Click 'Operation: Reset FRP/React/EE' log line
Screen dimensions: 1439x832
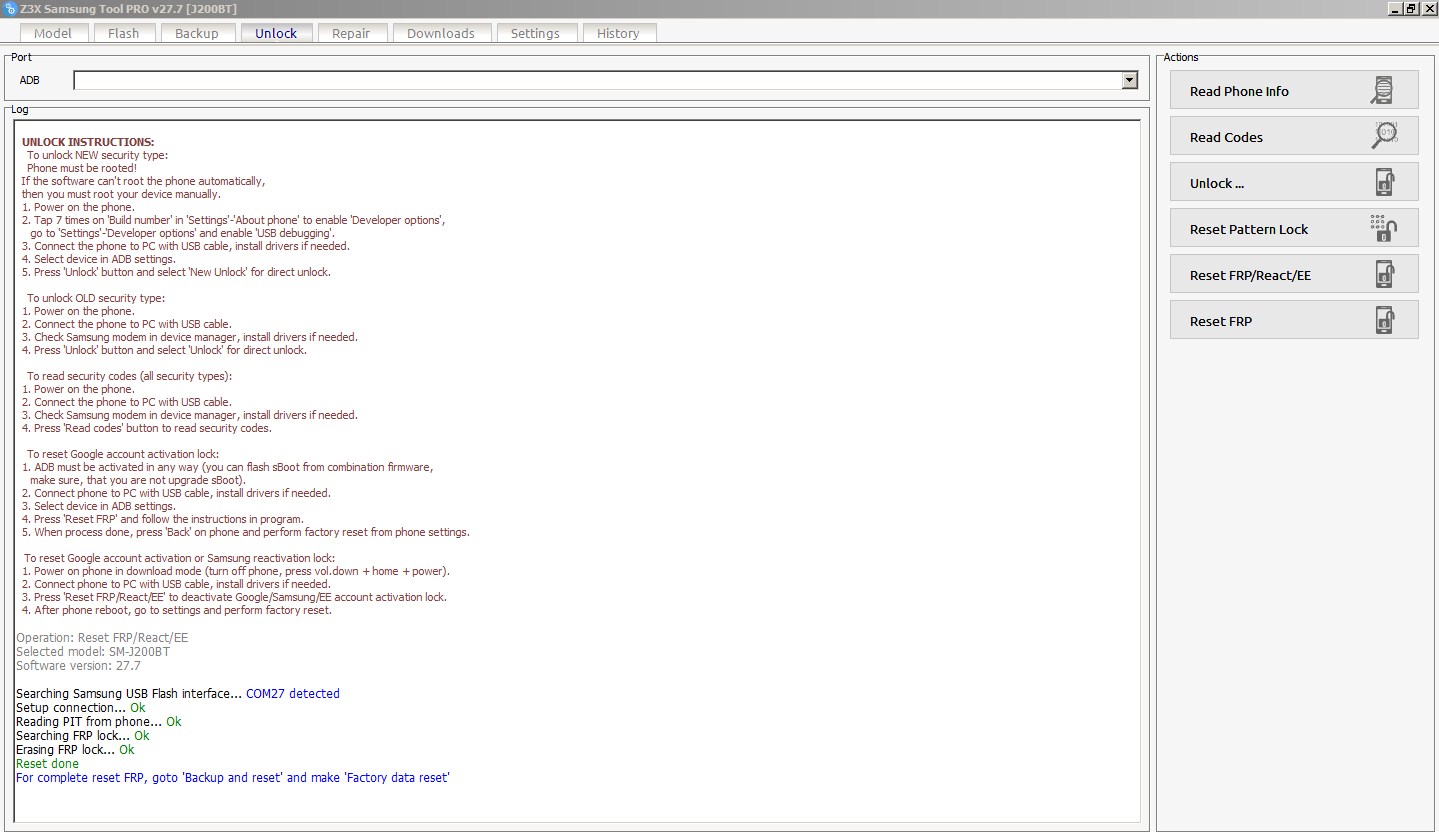point(102,637)
